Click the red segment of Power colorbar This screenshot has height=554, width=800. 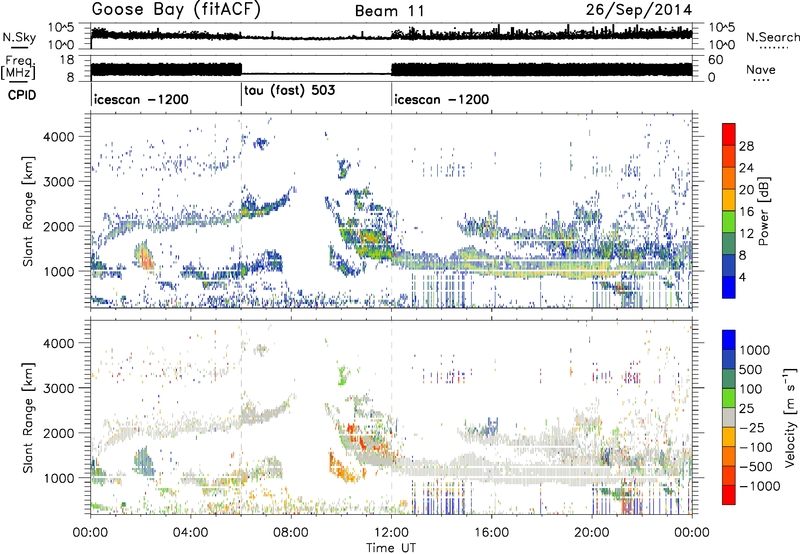729,135
